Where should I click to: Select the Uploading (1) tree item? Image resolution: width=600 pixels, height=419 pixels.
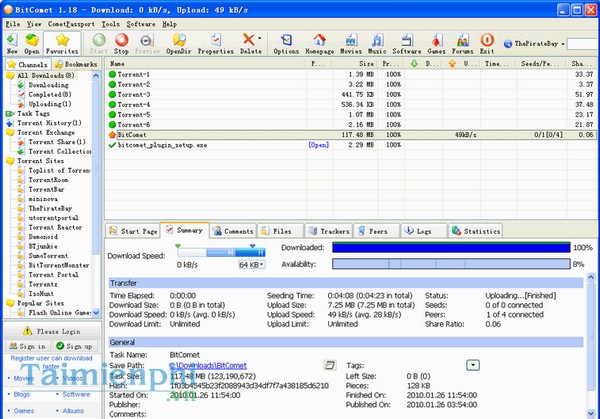click(x=50, y=104)
